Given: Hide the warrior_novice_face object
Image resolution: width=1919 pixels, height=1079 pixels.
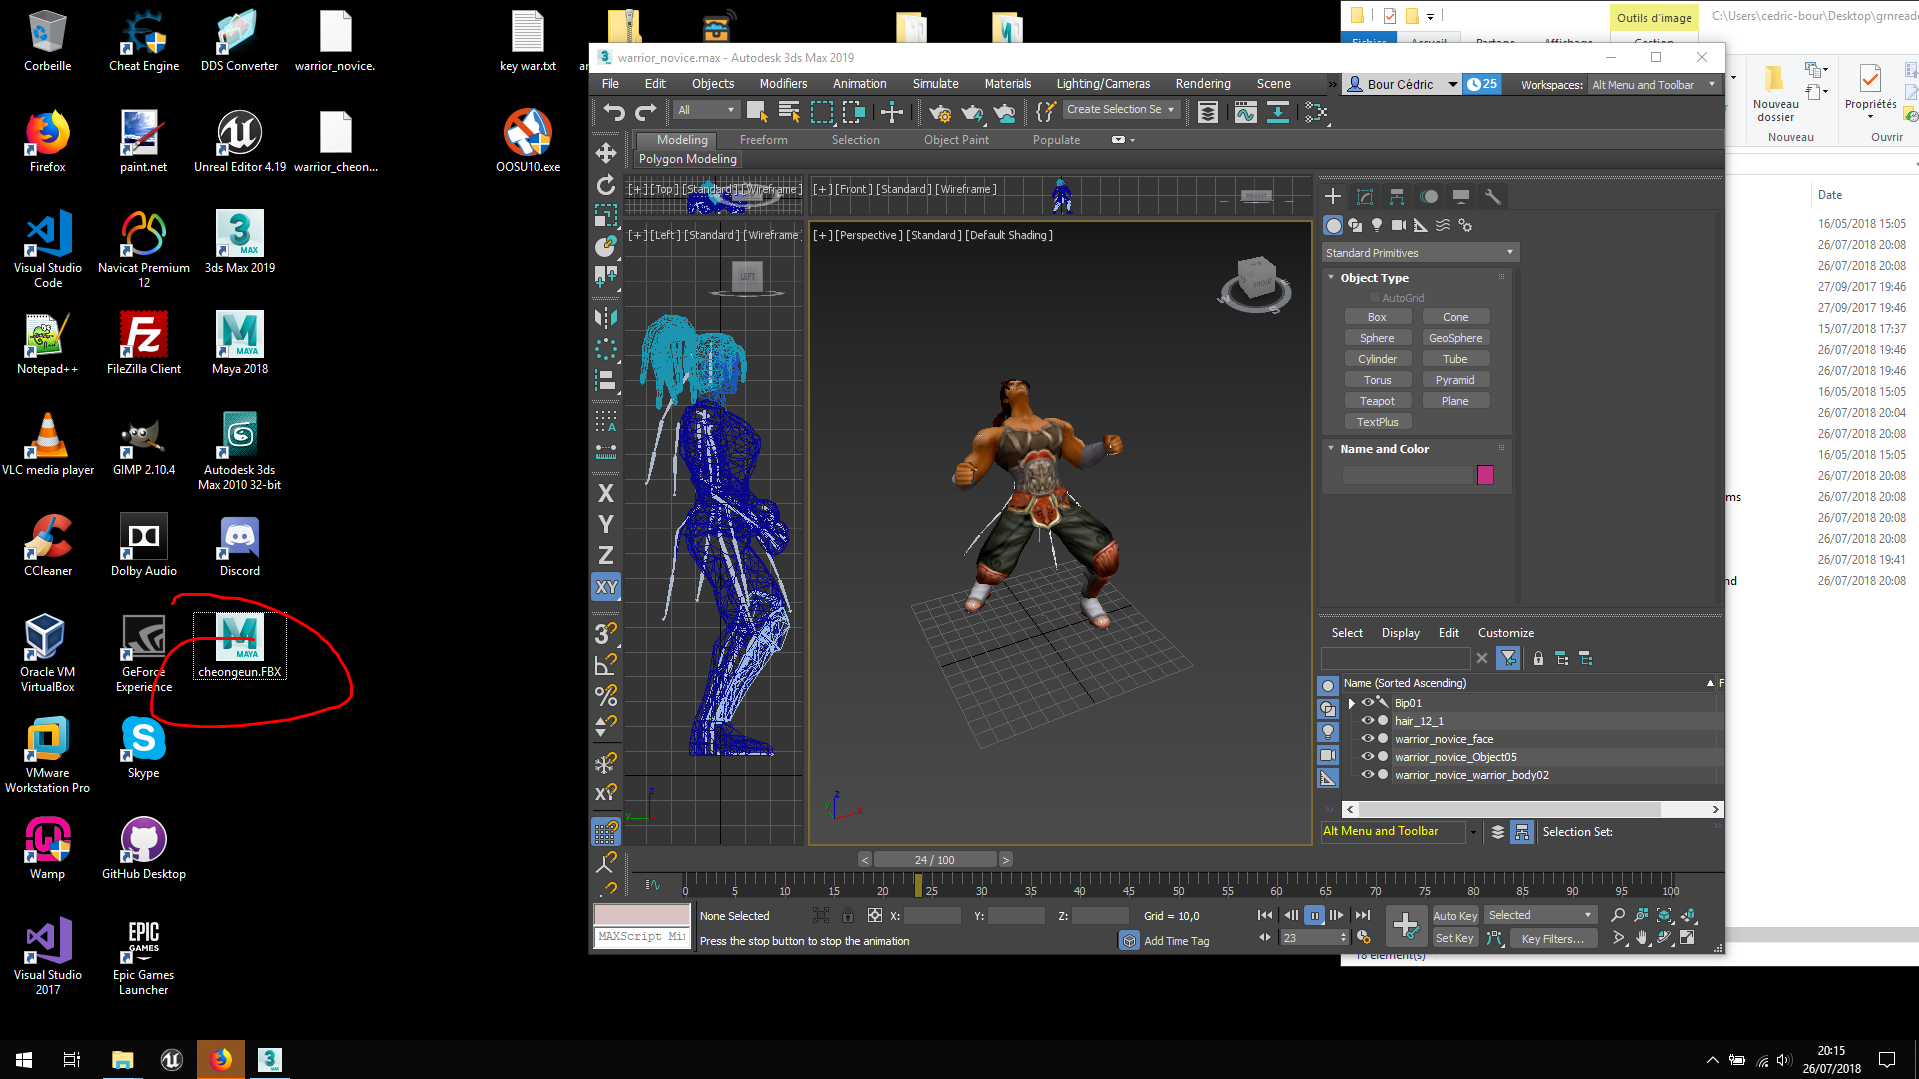Looking at the screenshot, I should point(1367,739).
